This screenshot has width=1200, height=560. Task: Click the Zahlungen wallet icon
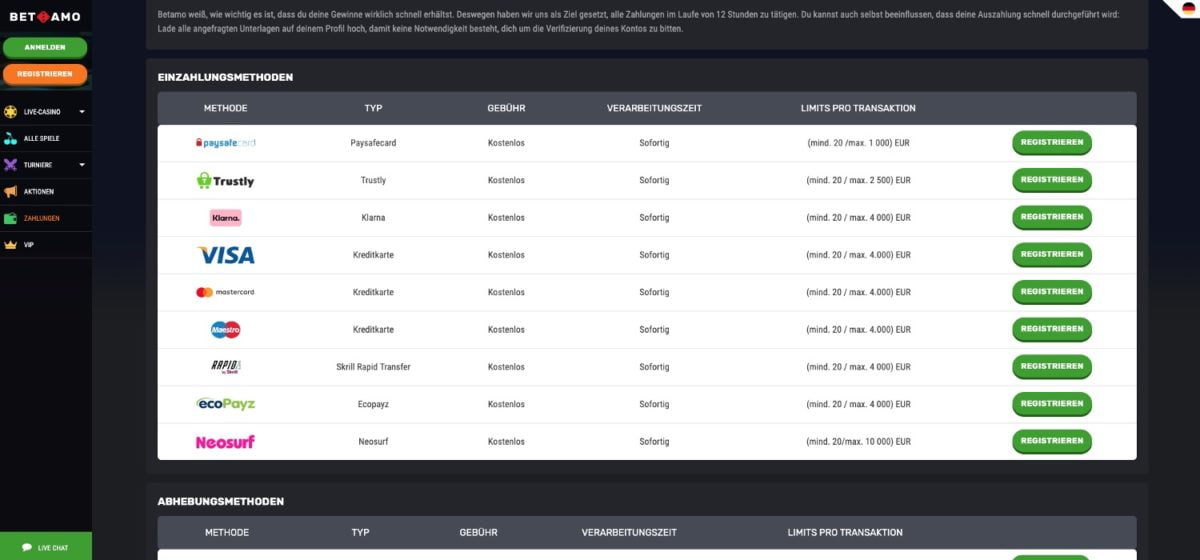pos(11,218)
